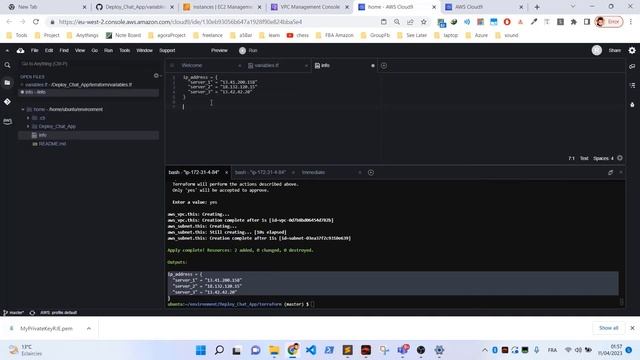
Task: Click the browser address bar URL
Action: [180, 22]
